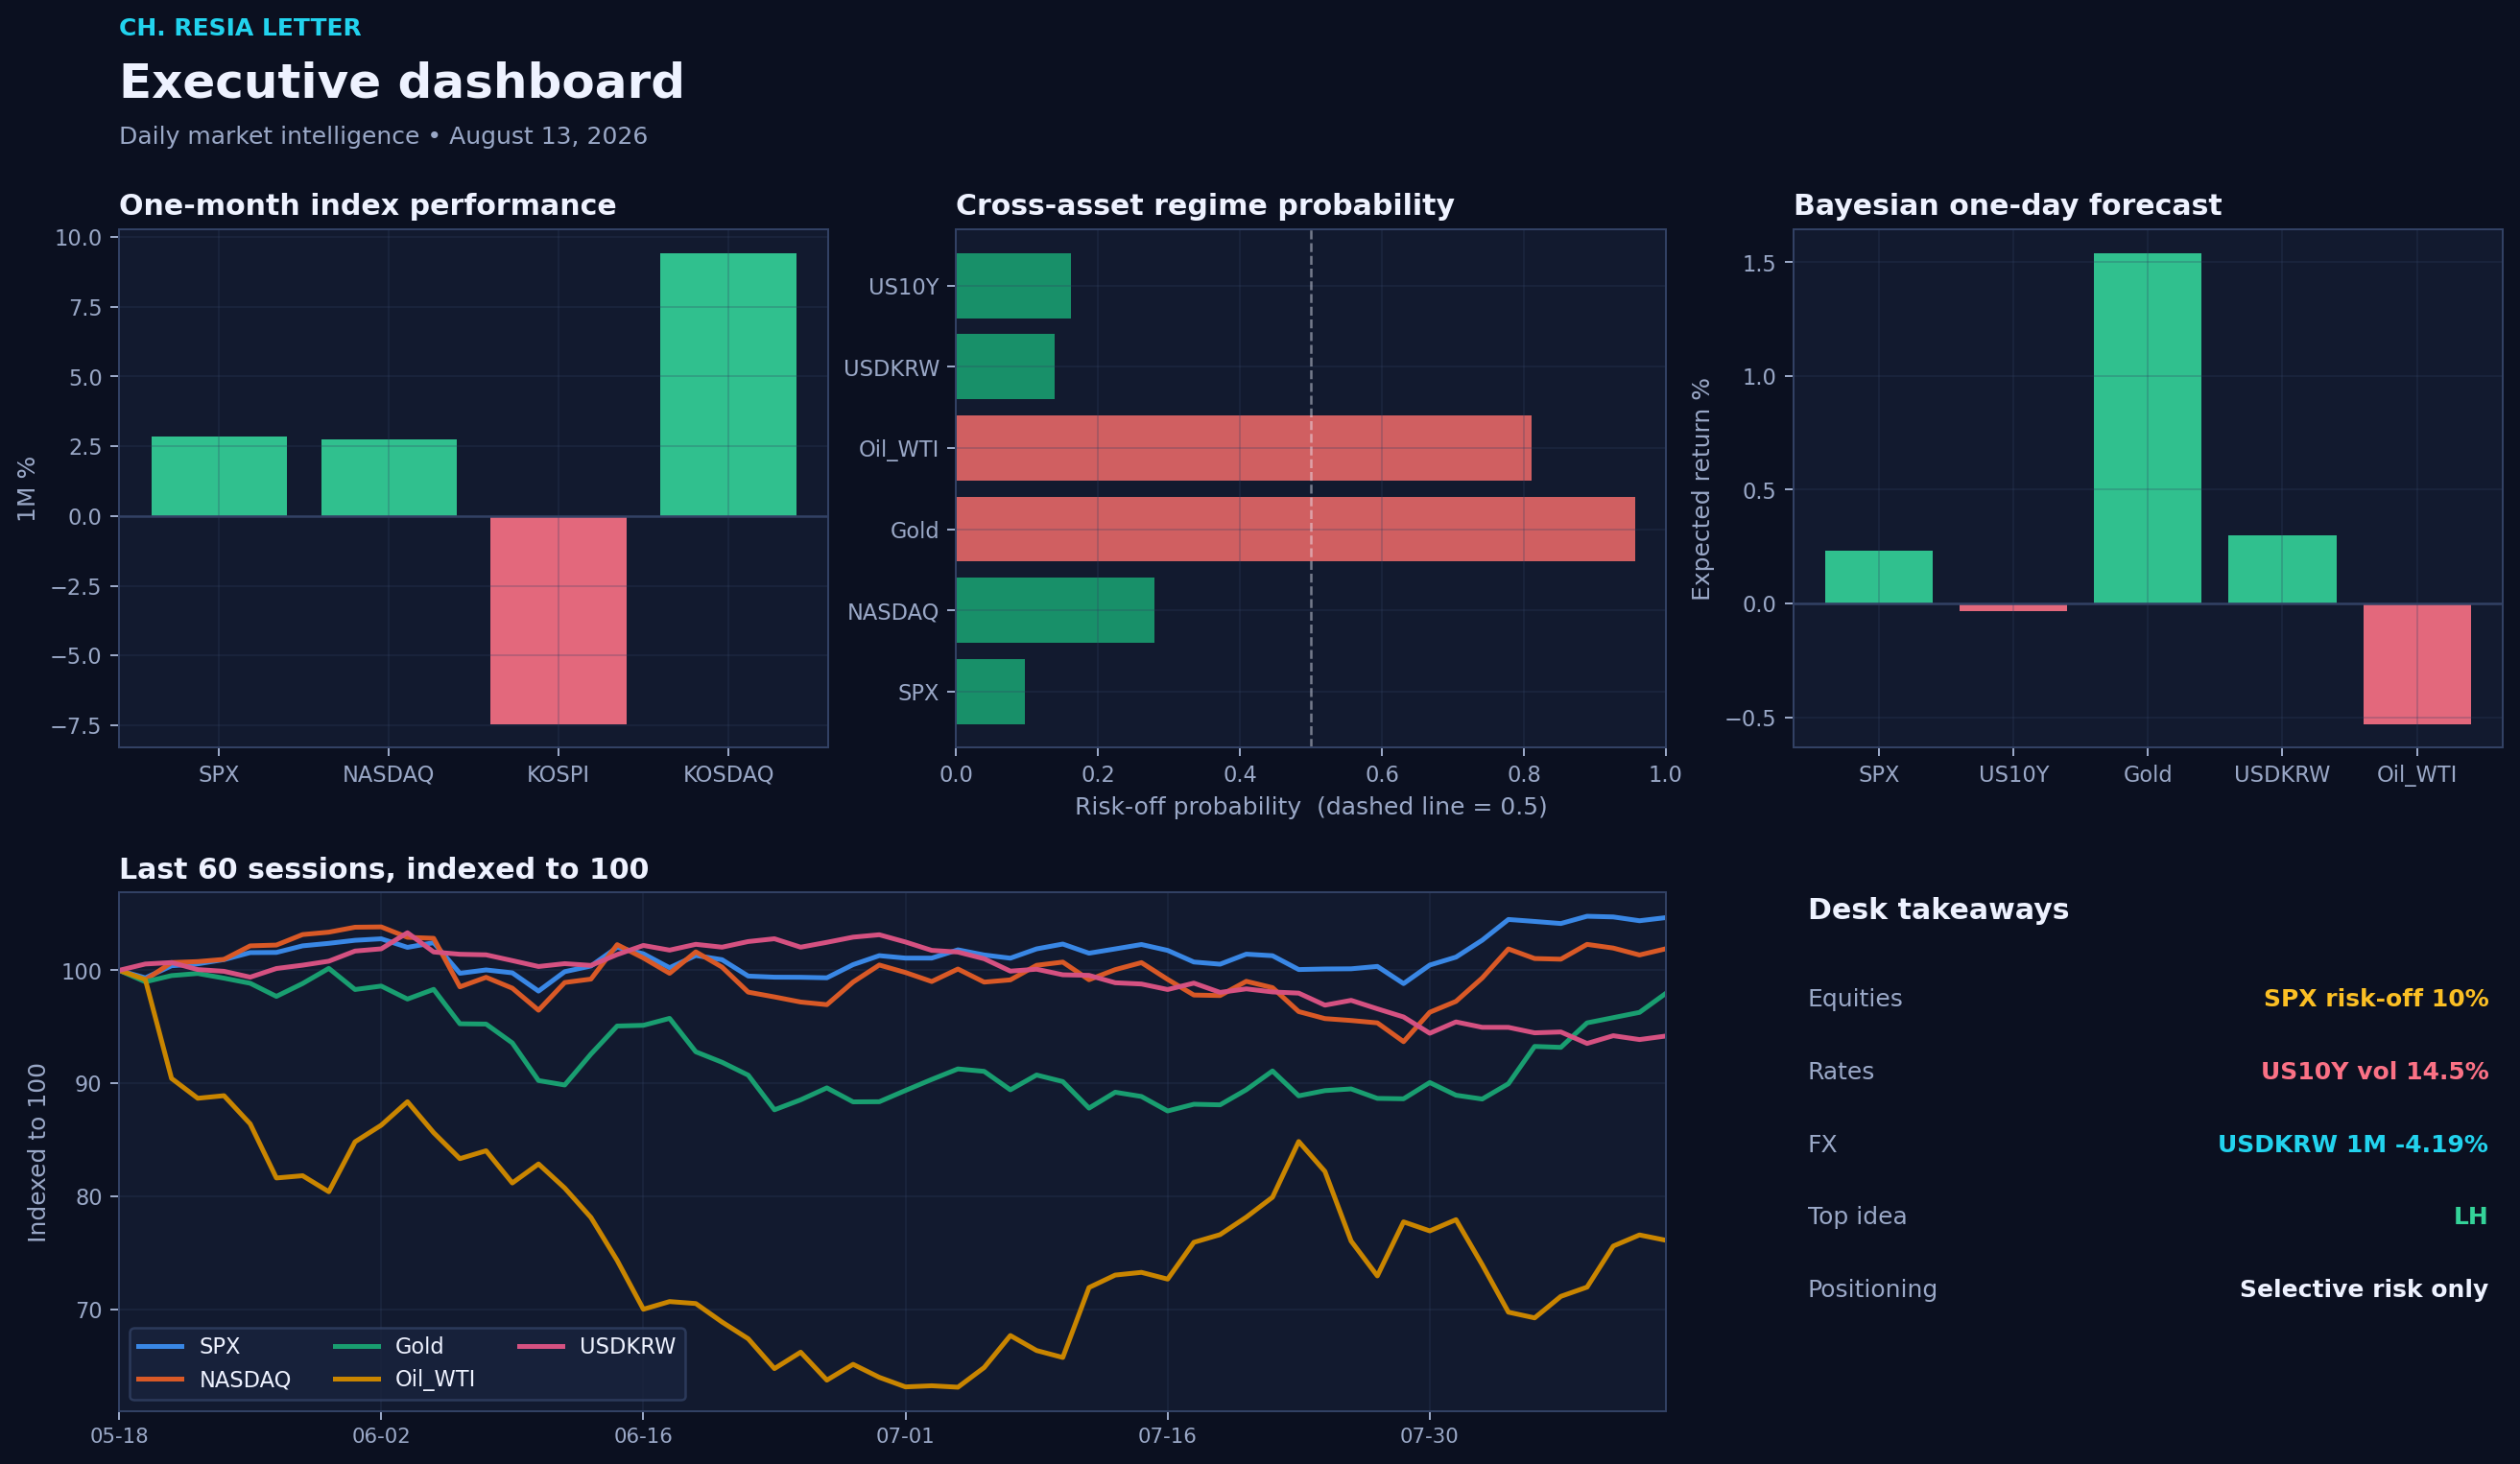Click 'Last 60 sessions, indexed to 100' title

383,869
